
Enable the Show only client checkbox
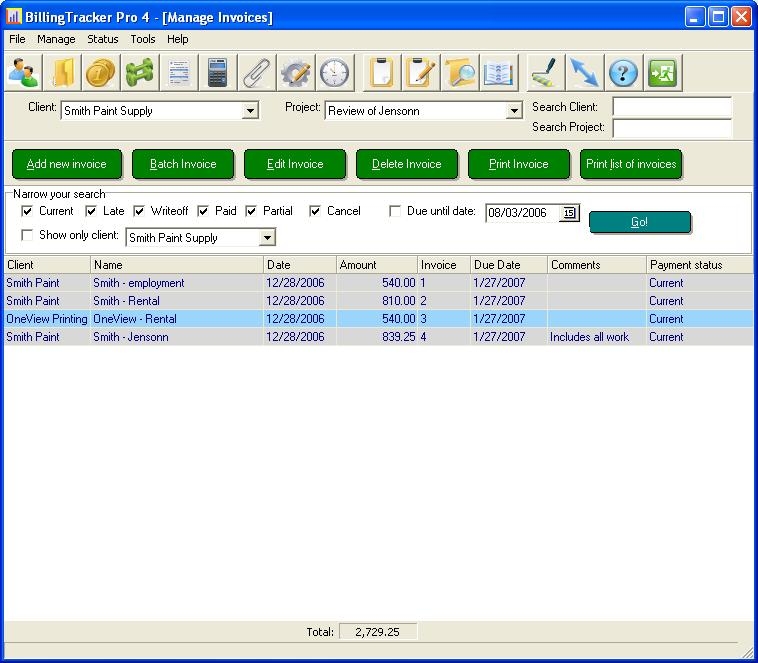point(28,235)
